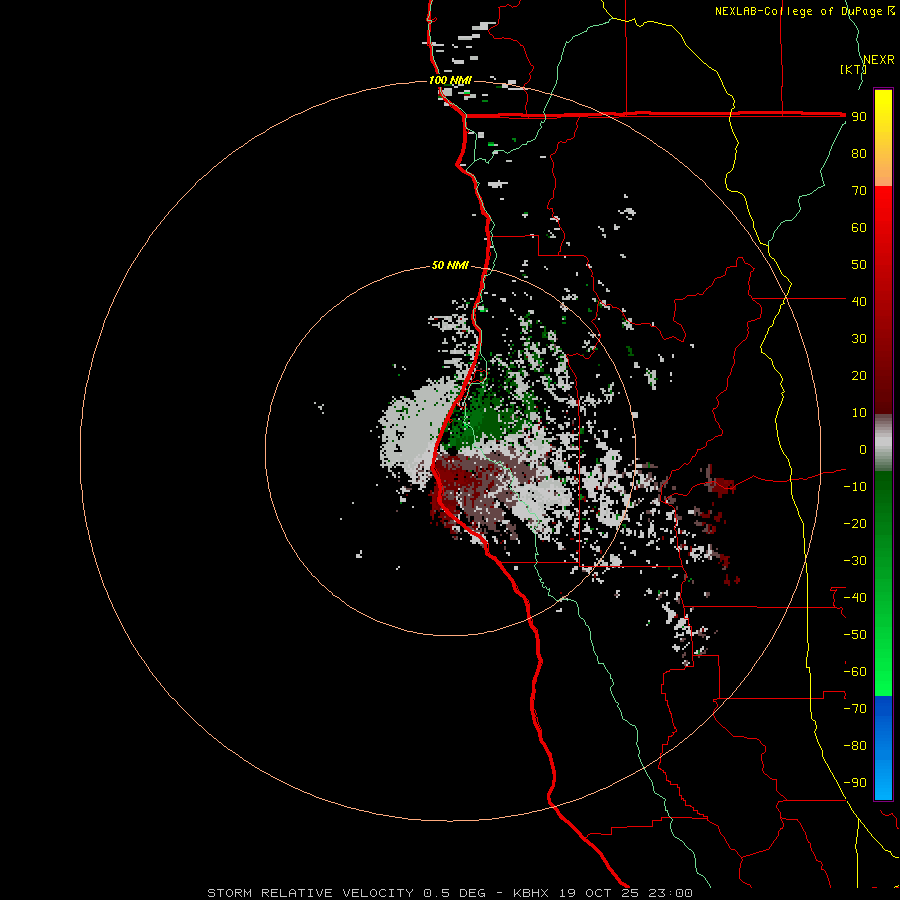Select the -10 legend value
This screenshot has width=900, height=900.
coord(855,487)
